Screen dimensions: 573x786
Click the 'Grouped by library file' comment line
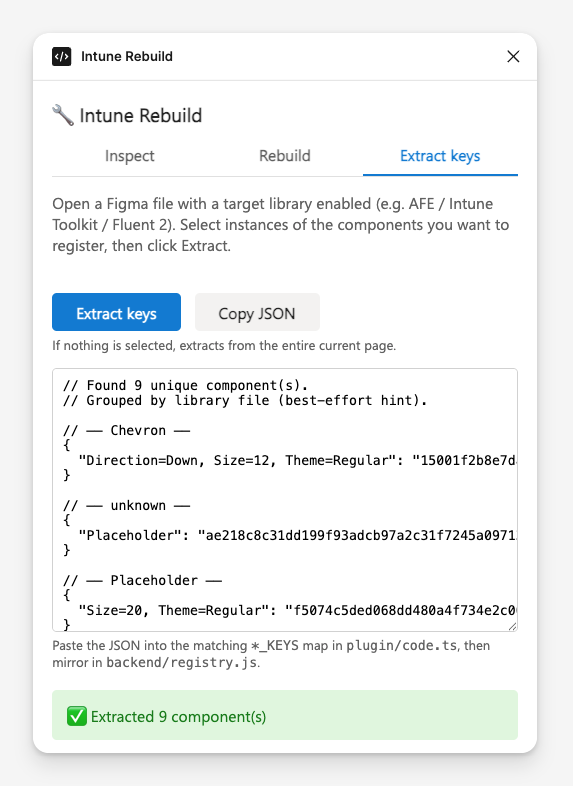tap(245, 401)
